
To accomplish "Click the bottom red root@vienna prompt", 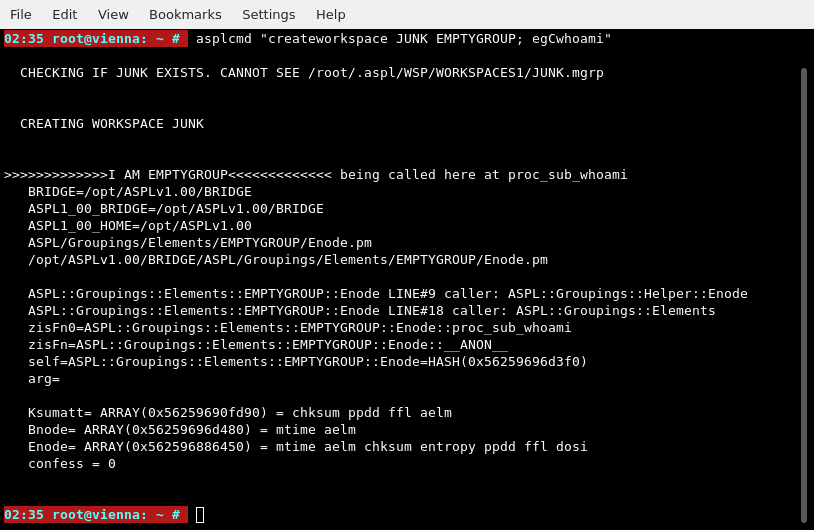I will (x=95, y=515).
